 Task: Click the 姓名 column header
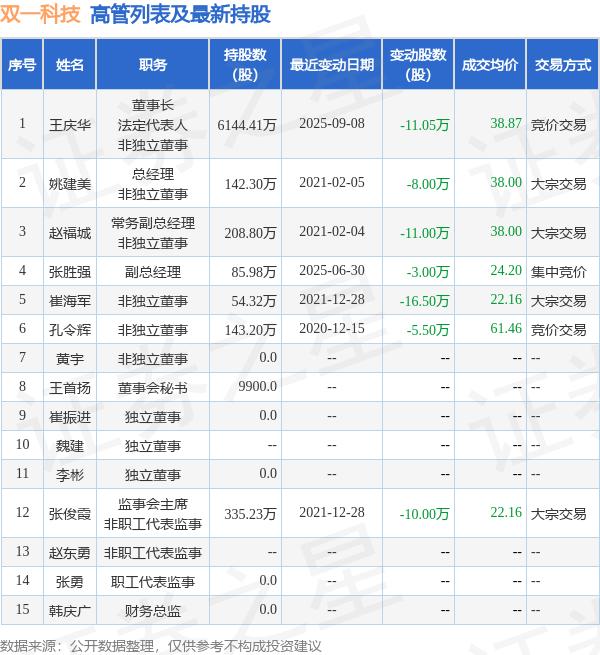tap(70, 65)
